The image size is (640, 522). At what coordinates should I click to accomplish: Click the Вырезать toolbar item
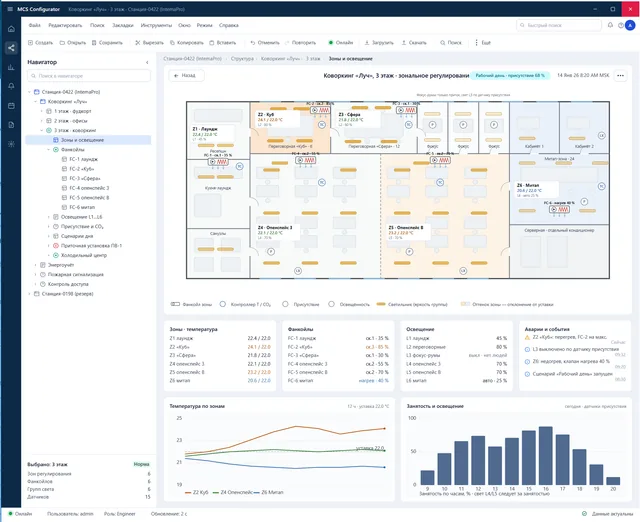[149, 42]
